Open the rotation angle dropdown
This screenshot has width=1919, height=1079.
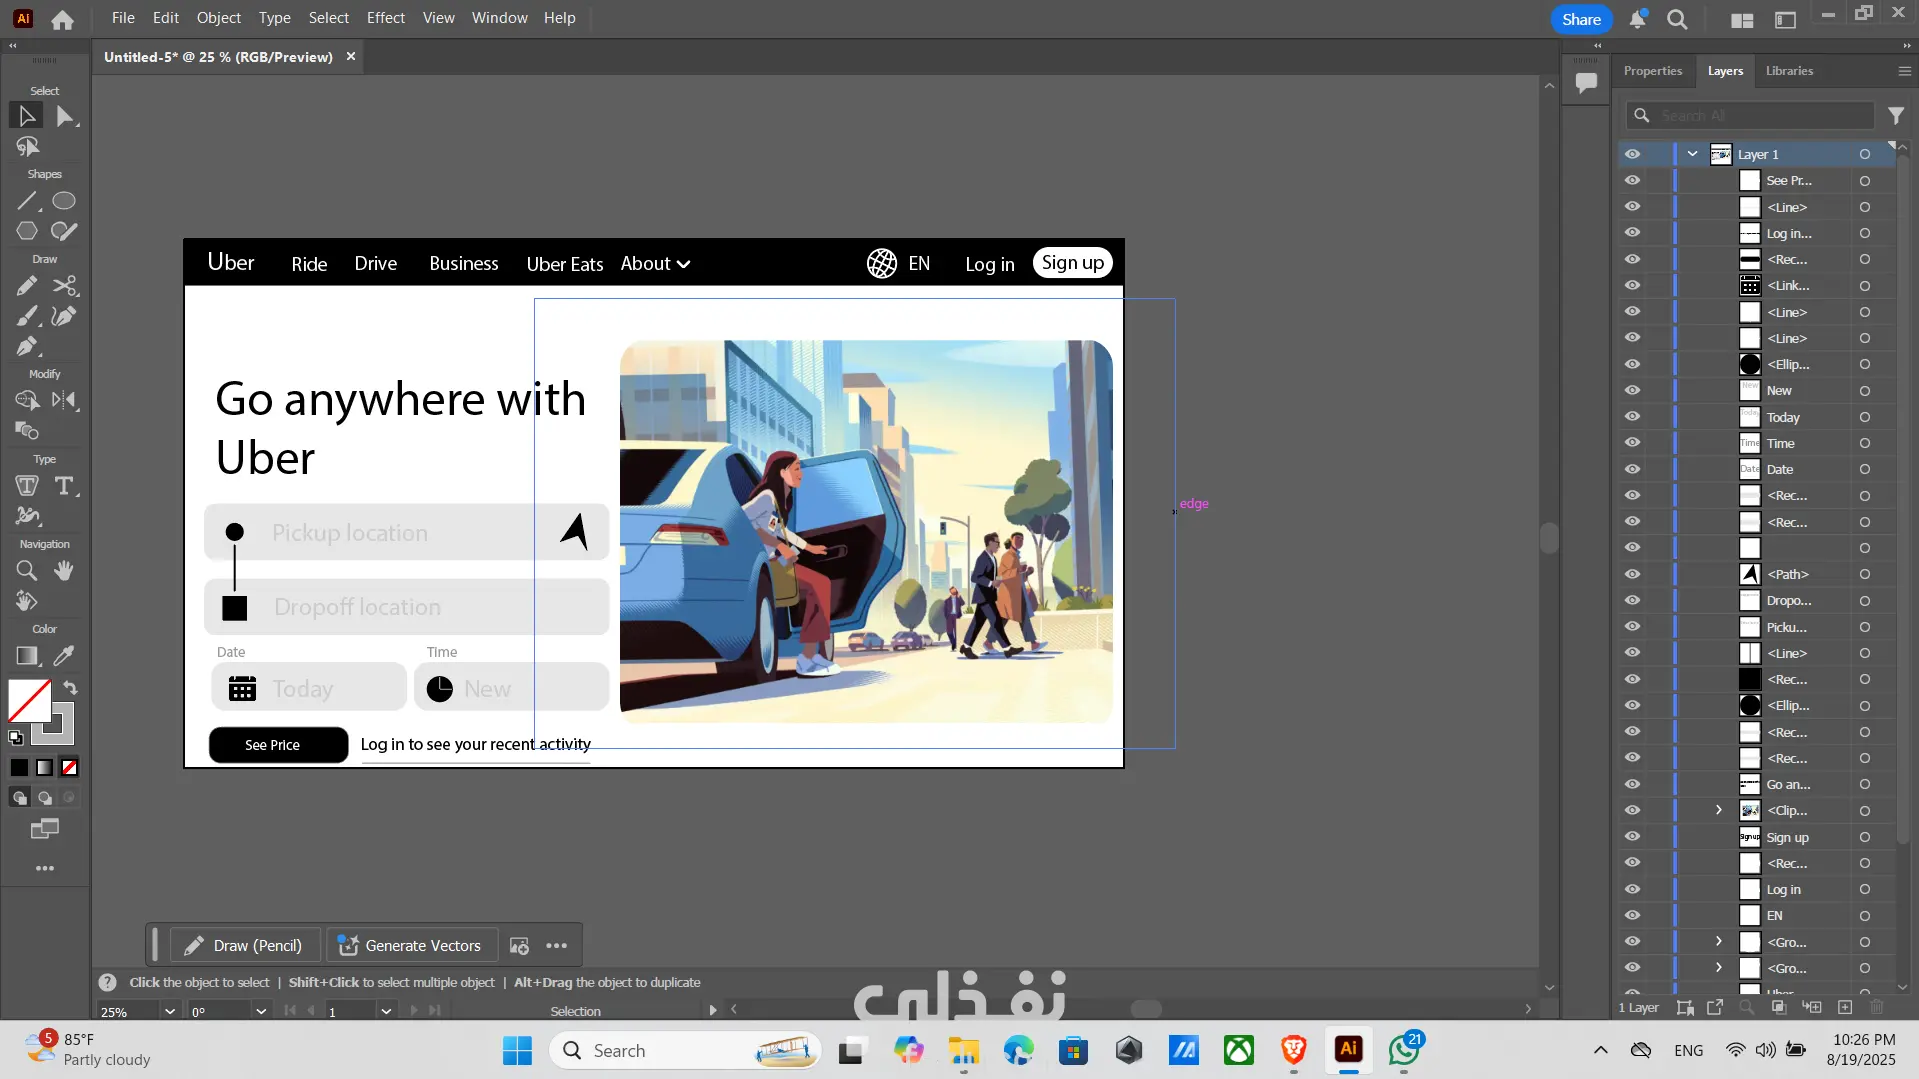pyautogui.click(x=261, y=1011)
